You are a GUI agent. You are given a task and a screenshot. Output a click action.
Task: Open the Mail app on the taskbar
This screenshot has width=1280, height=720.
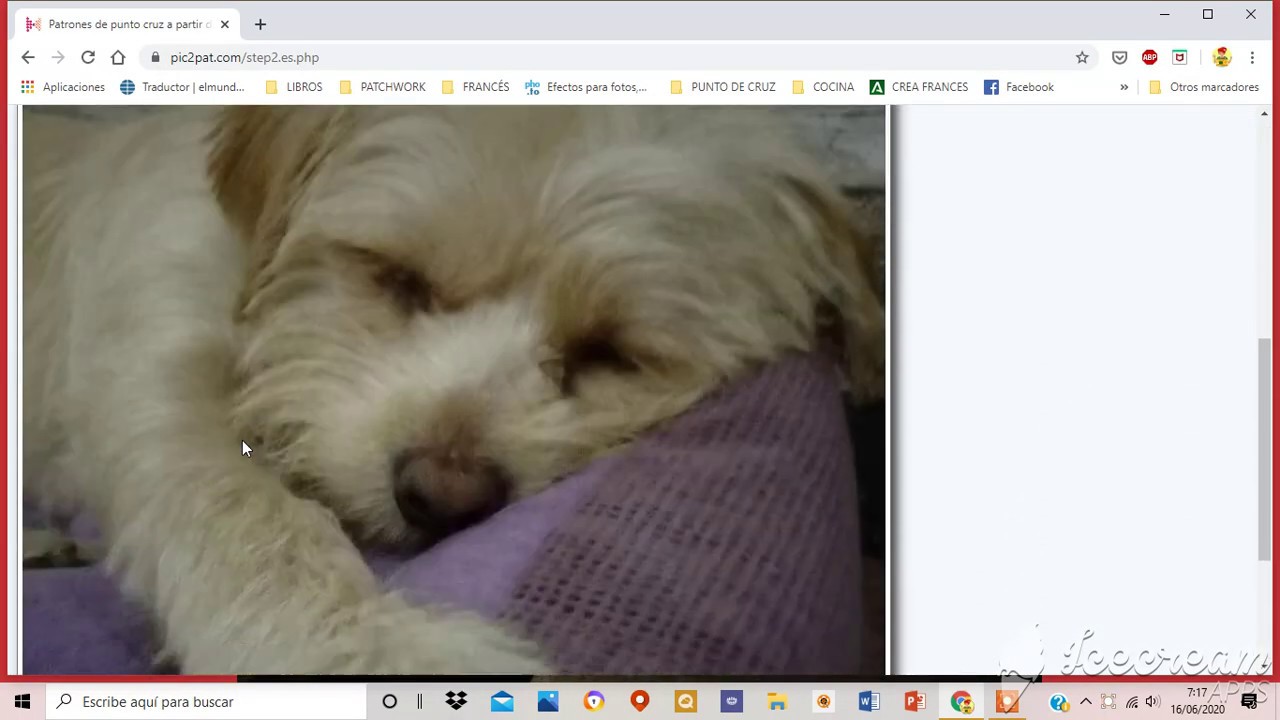click(502, 702)
